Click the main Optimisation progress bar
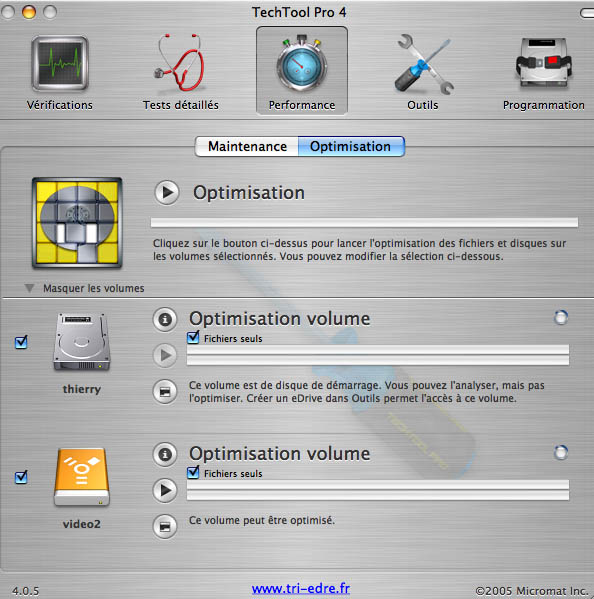Image resolution: width=594 pixels, height=599 pixels. 364,222
